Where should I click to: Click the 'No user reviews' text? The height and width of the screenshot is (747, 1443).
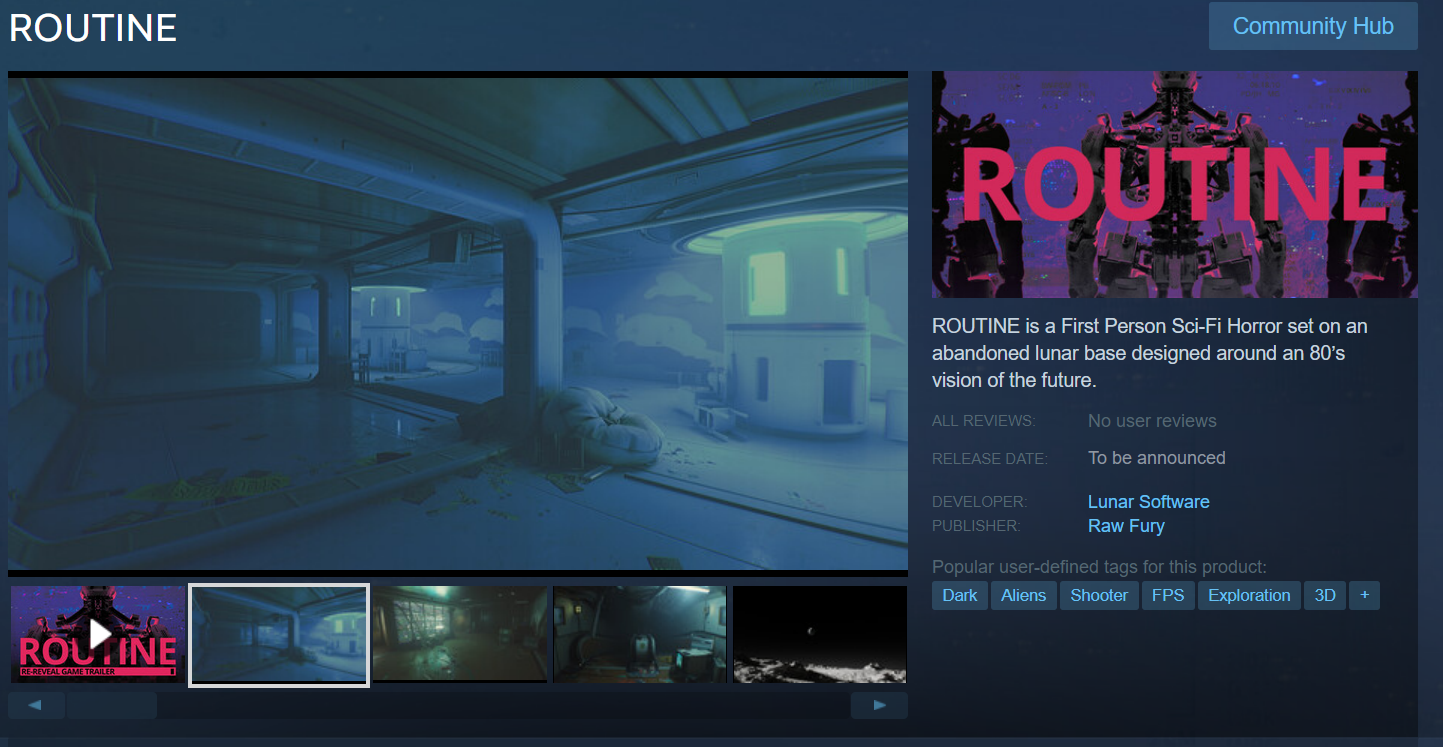1152,421
